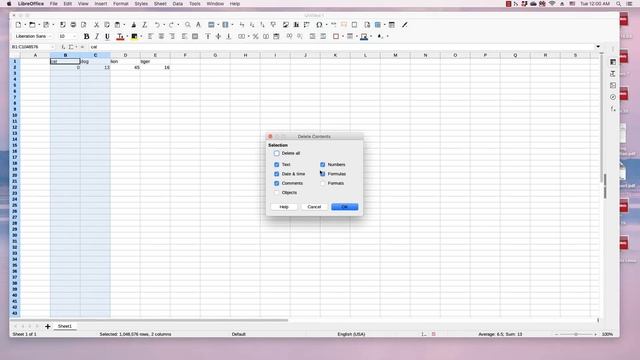Click Spotlight search icon in menu bar
640x360 pixels.
[x=619, y=4]
